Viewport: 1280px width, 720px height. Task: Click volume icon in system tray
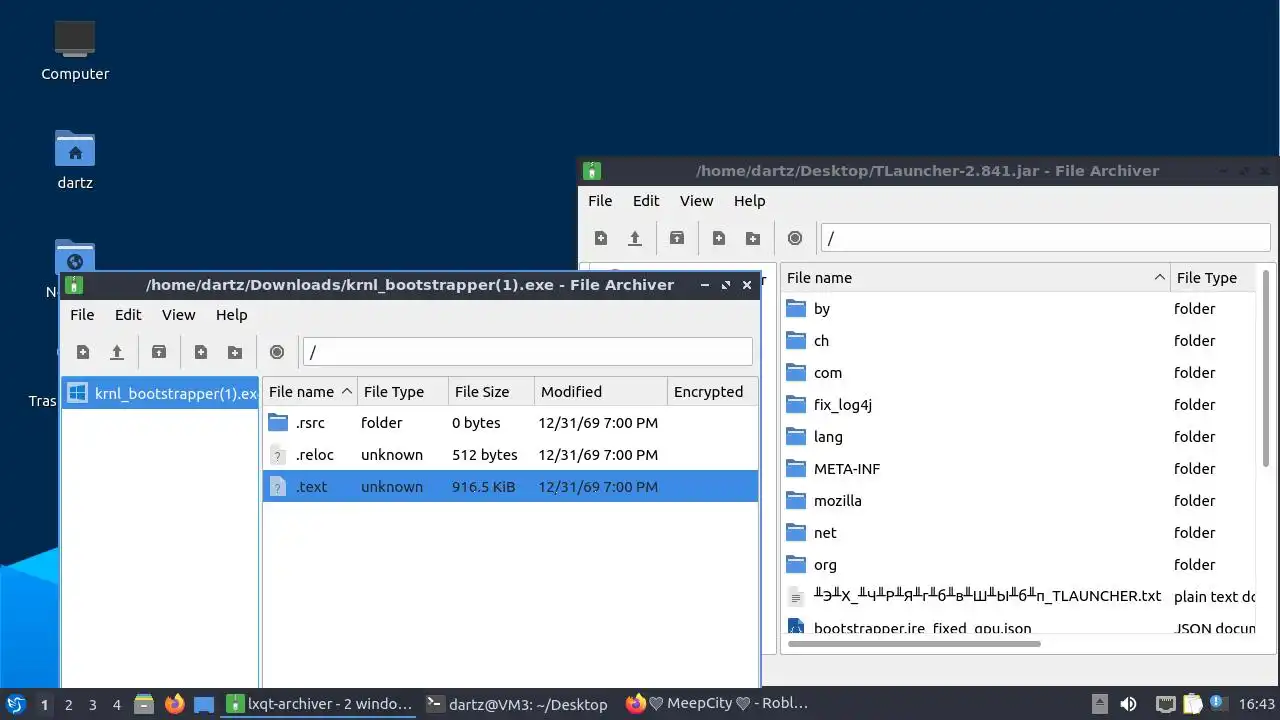(x=1128, y=704)
